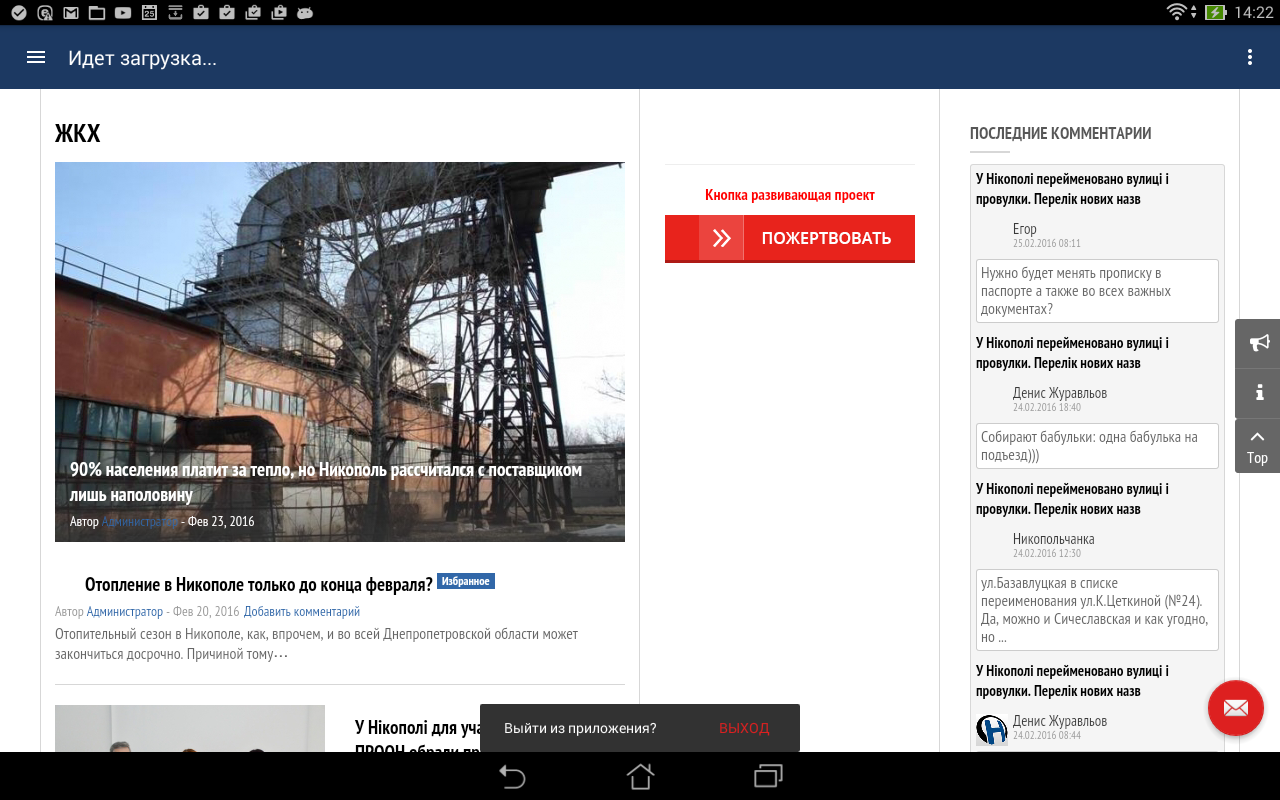Tap the checkmark notification icon in status bar
Image resolution: width=1280 pixels, height=800 pixels.
(x=19, y=13)
